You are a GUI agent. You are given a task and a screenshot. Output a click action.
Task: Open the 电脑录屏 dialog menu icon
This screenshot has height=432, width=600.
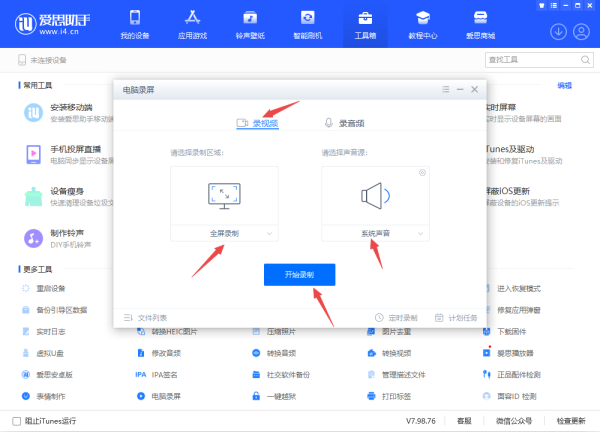click(445, 90)
